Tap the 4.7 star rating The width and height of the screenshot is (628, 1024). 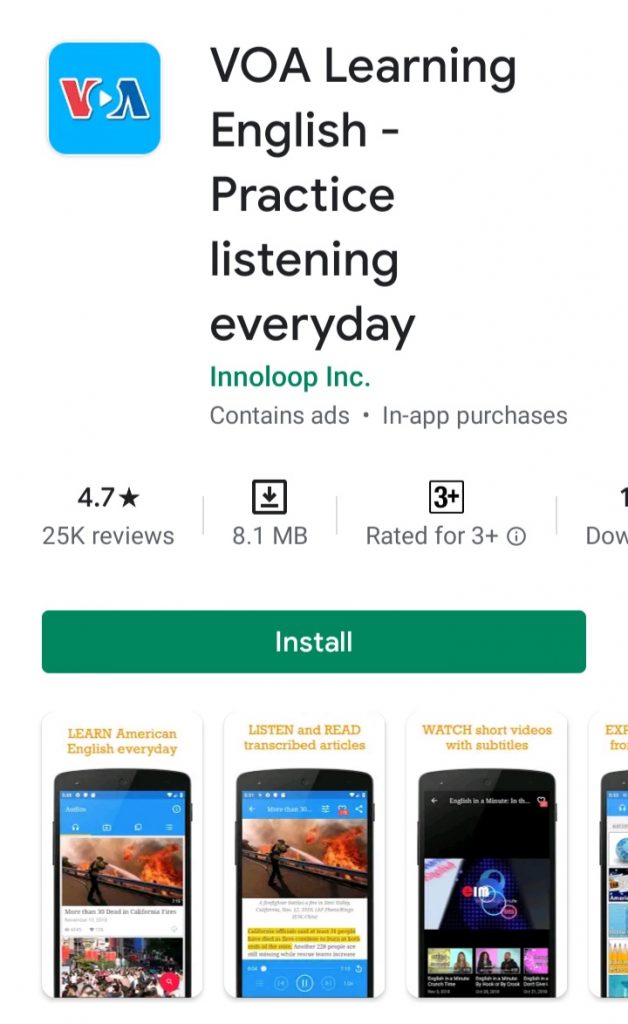coord(108,498)
